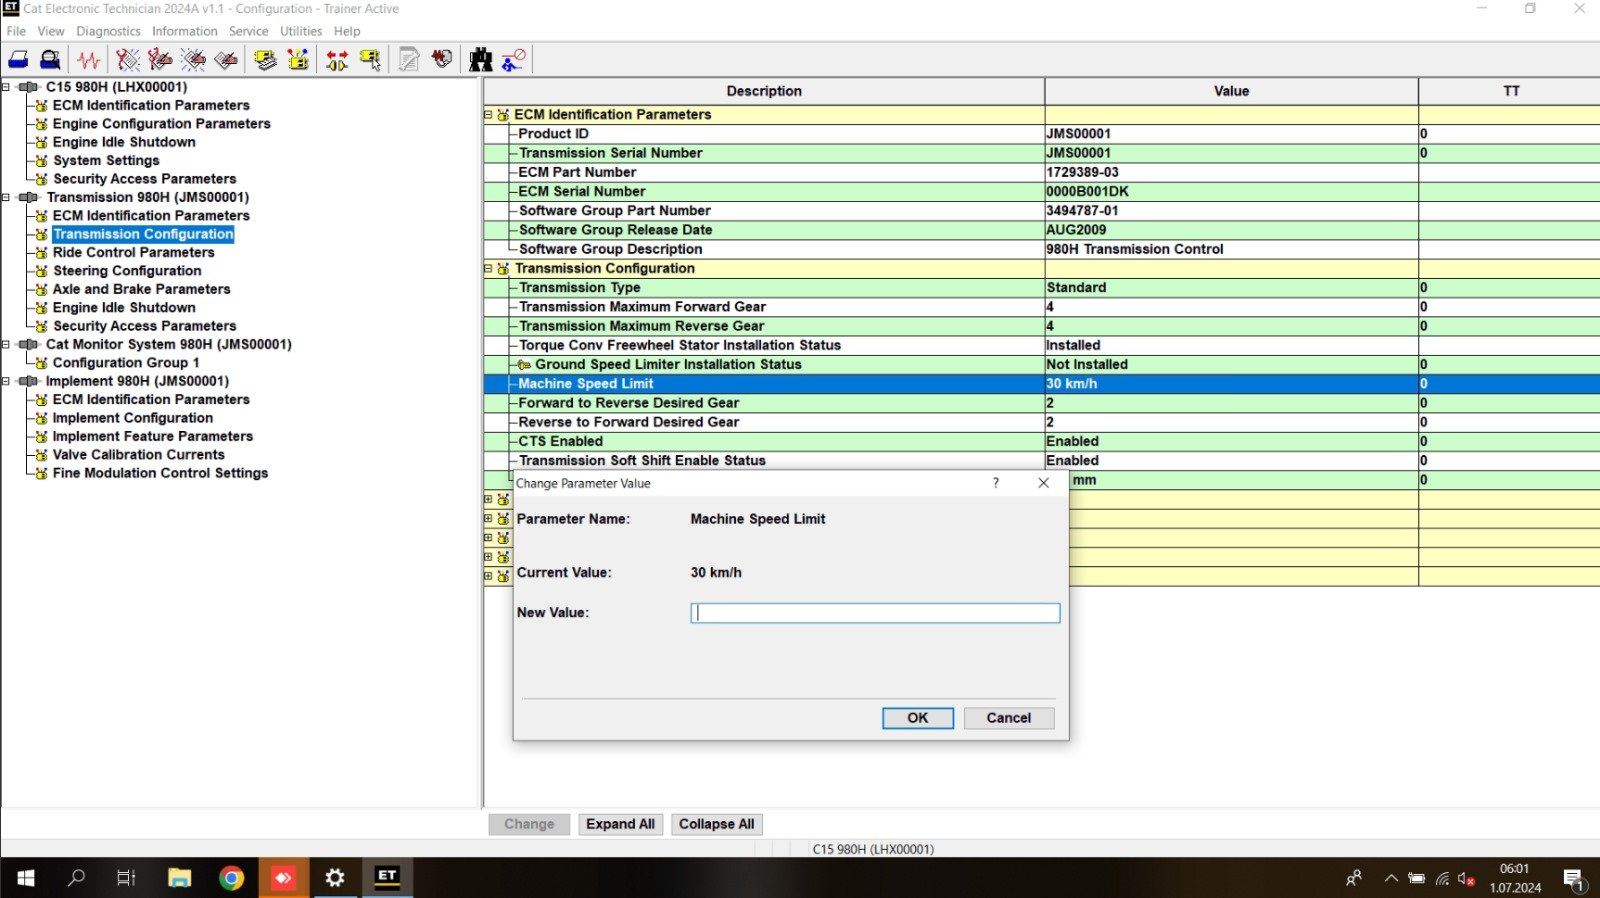
Task: Select Steering Configuration in the tree
Action: point(127,271)
